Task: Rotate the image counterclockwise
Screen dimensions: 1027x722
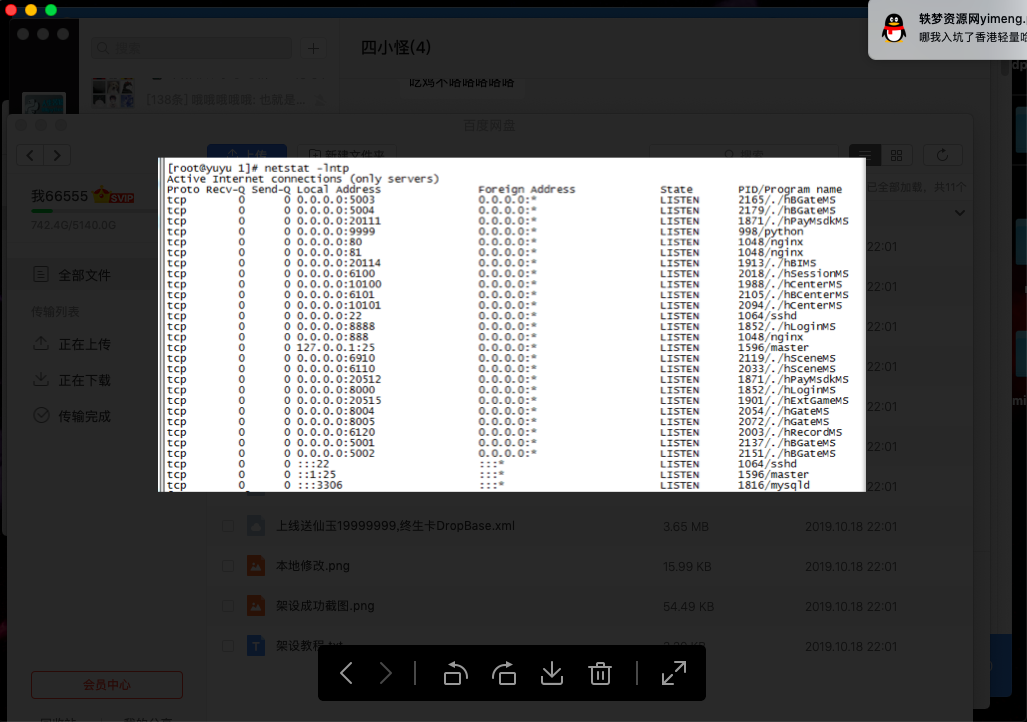Action: (x=455, y=673)
